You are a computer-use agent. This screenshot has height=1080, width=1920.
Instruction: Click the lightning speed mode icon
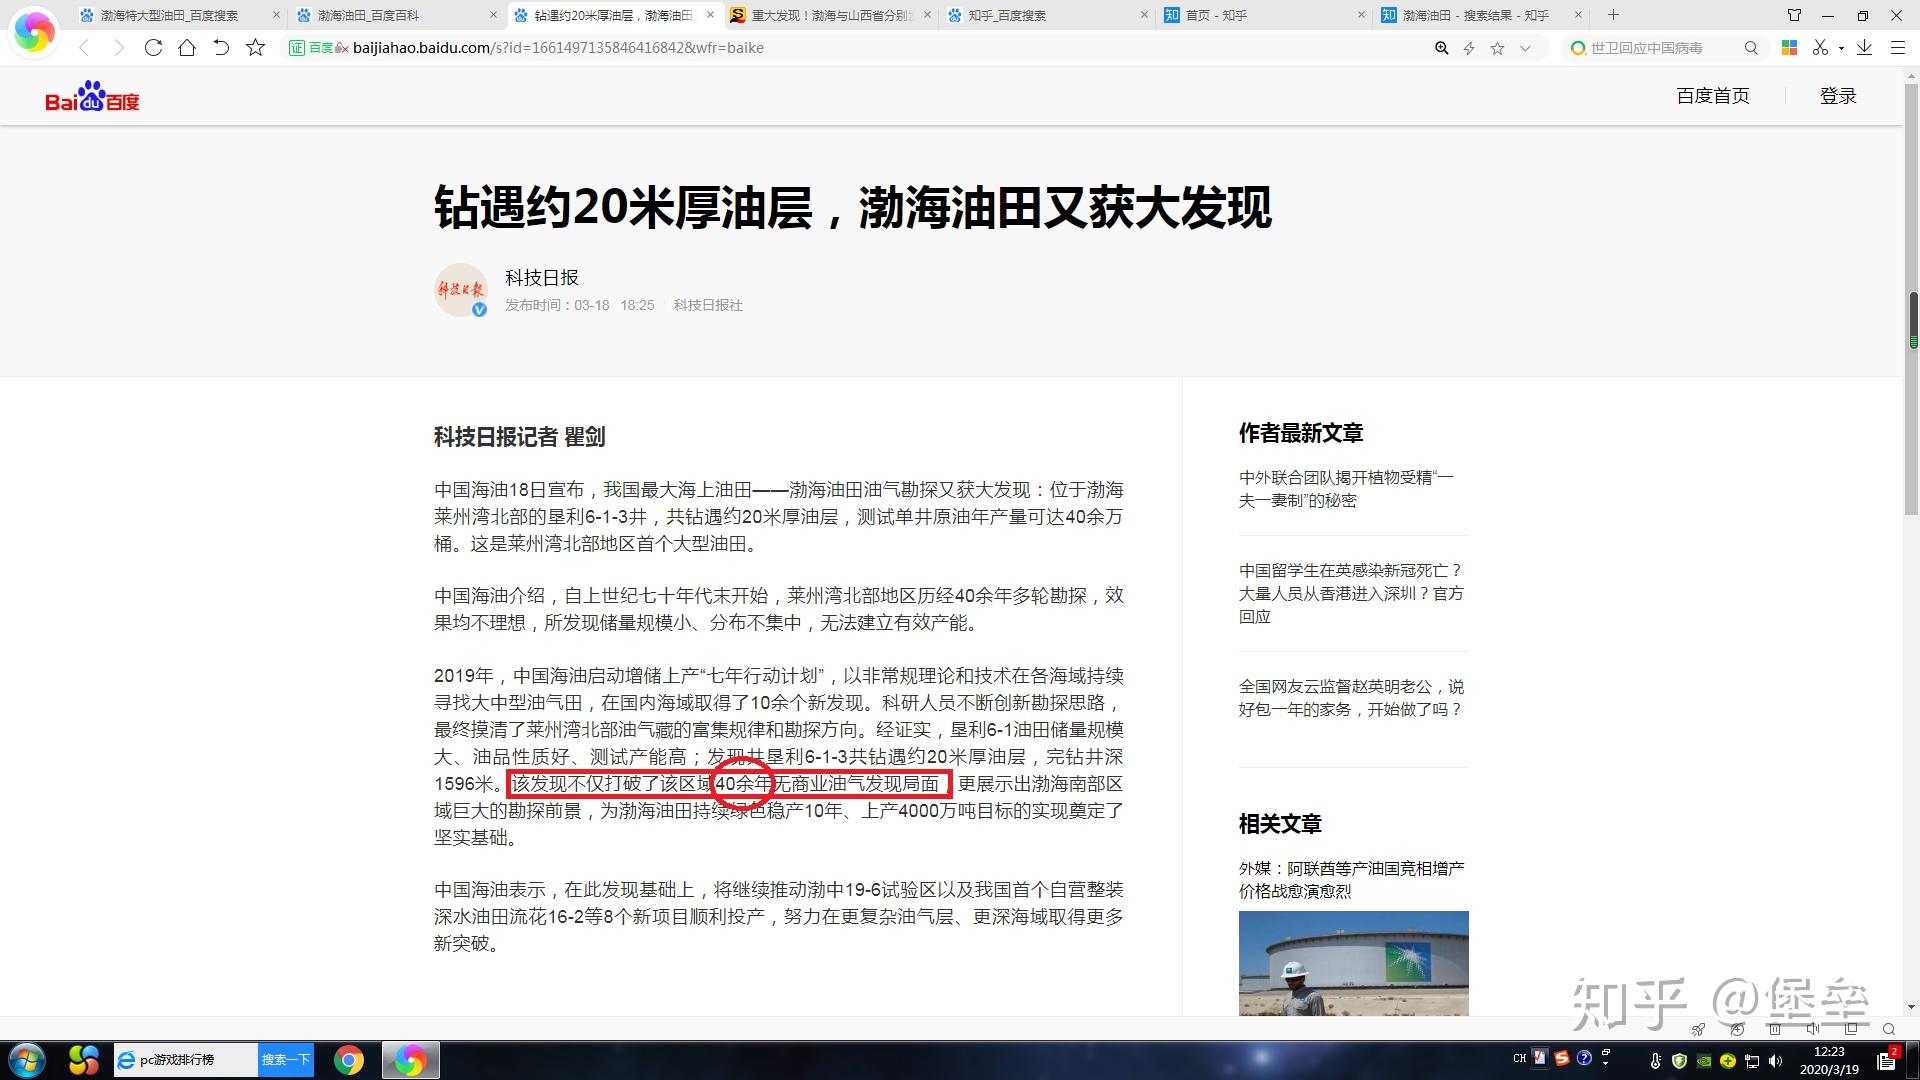tap(1469, 48)
